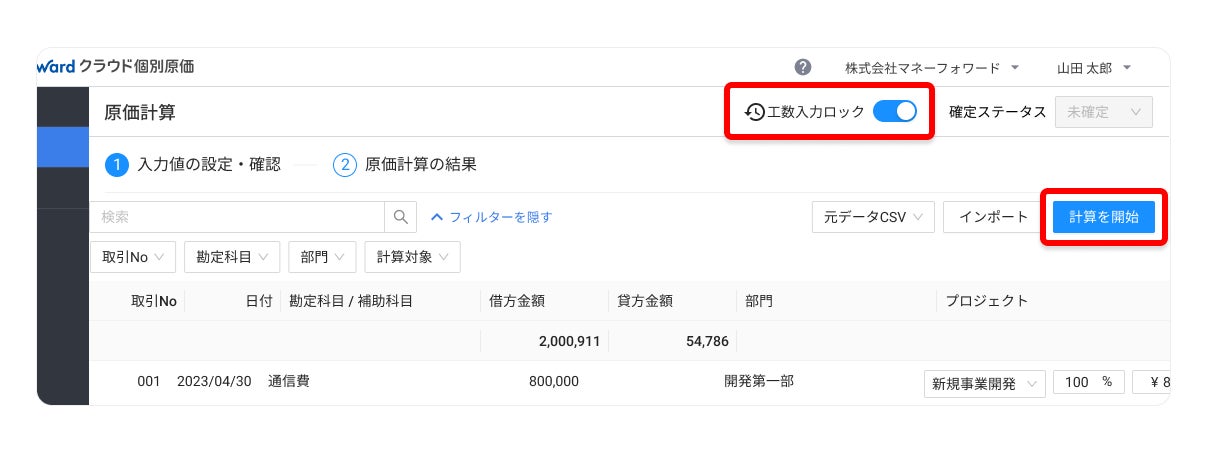Open the 勘定科目 filter dropdown
The image size is (1206, 452).
coord(232,257)
